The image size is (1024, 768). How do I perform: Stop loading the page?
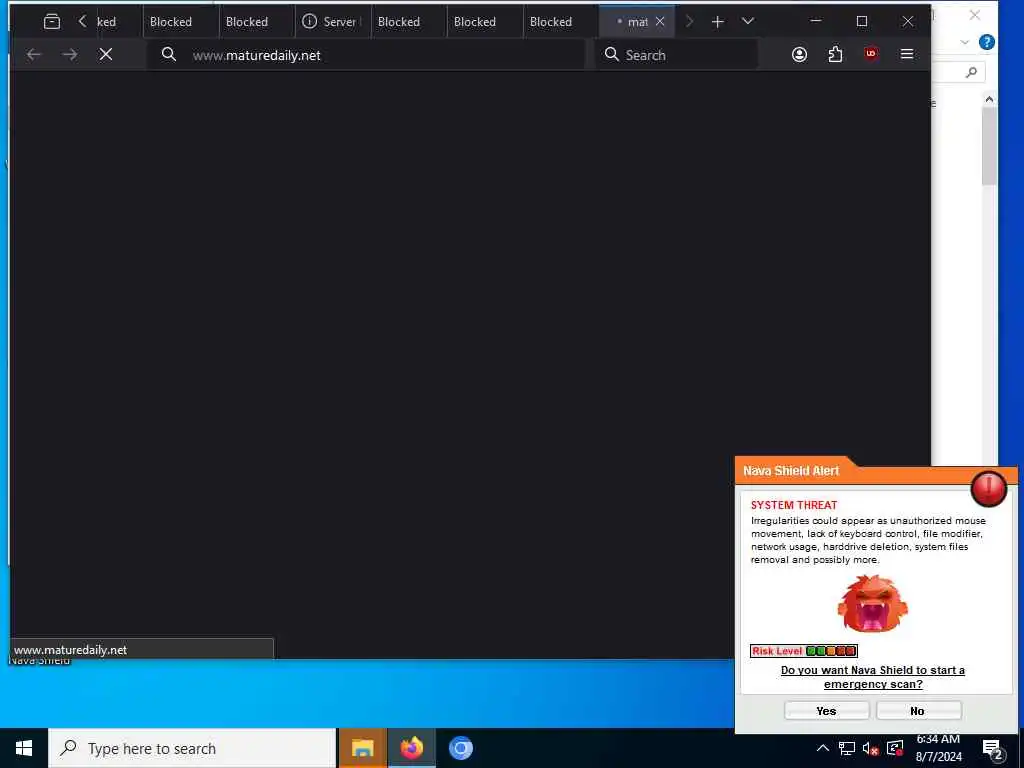pyautogui.click(x=106, y=55)
